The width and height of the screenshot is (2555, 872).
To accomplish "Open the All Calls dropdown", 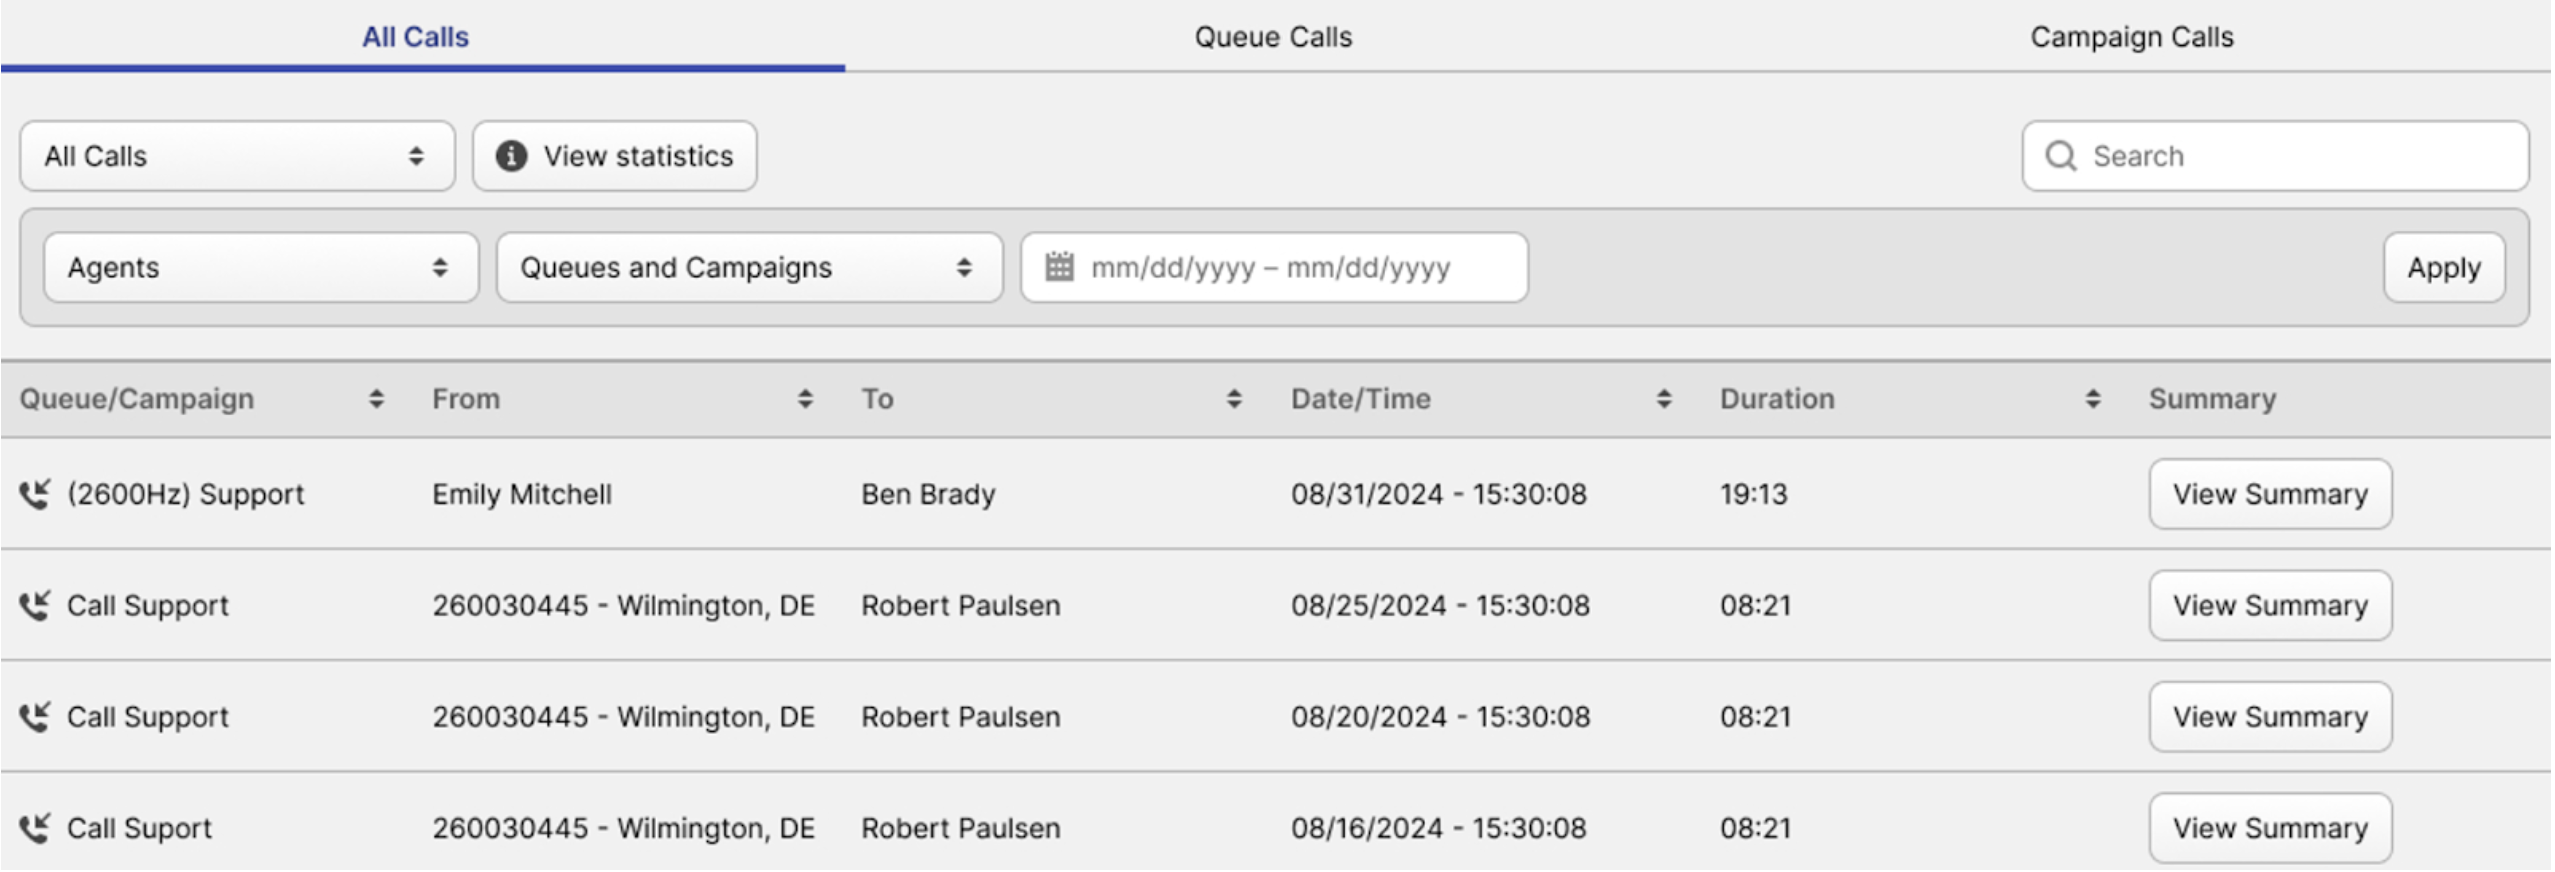I will click(237, 156).
